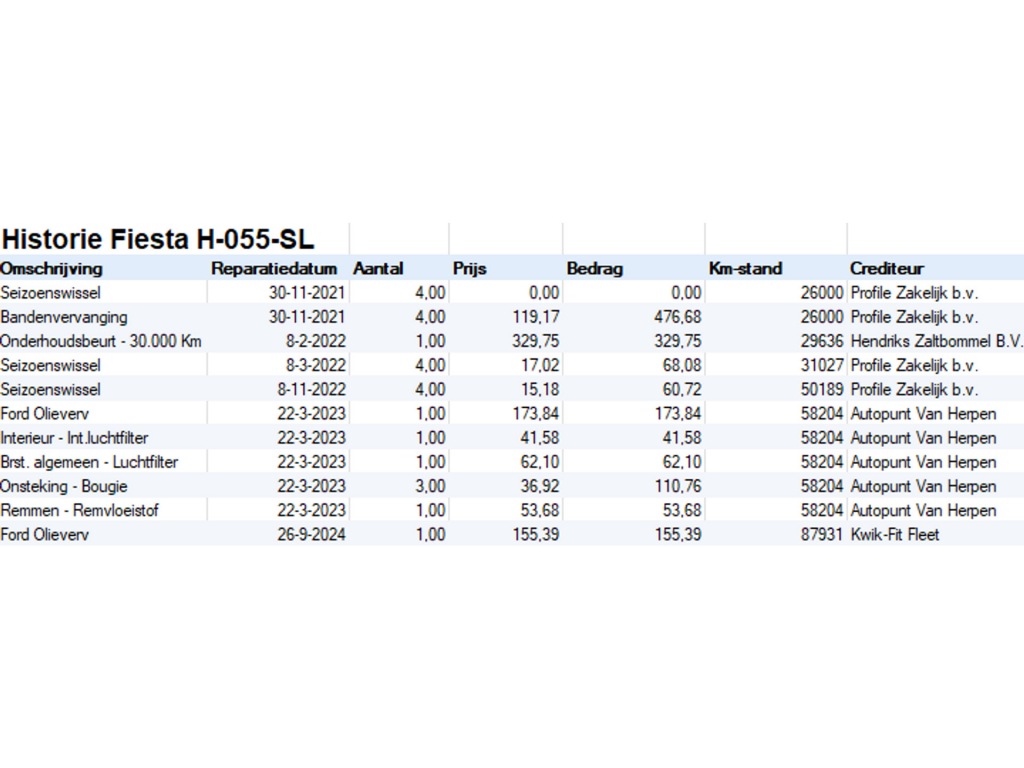Click the Crediteur column header

(x=886, y=268)
